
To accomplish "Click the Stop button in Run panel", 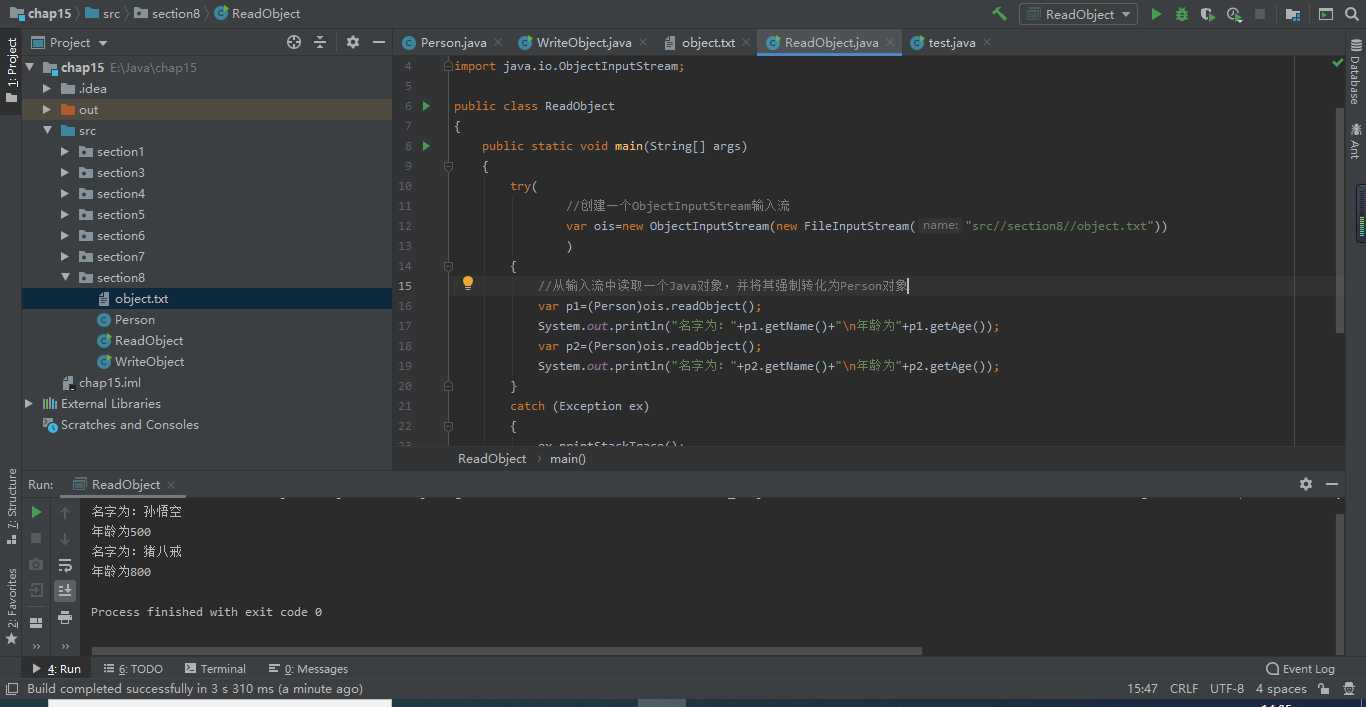I will pos(36,538).
